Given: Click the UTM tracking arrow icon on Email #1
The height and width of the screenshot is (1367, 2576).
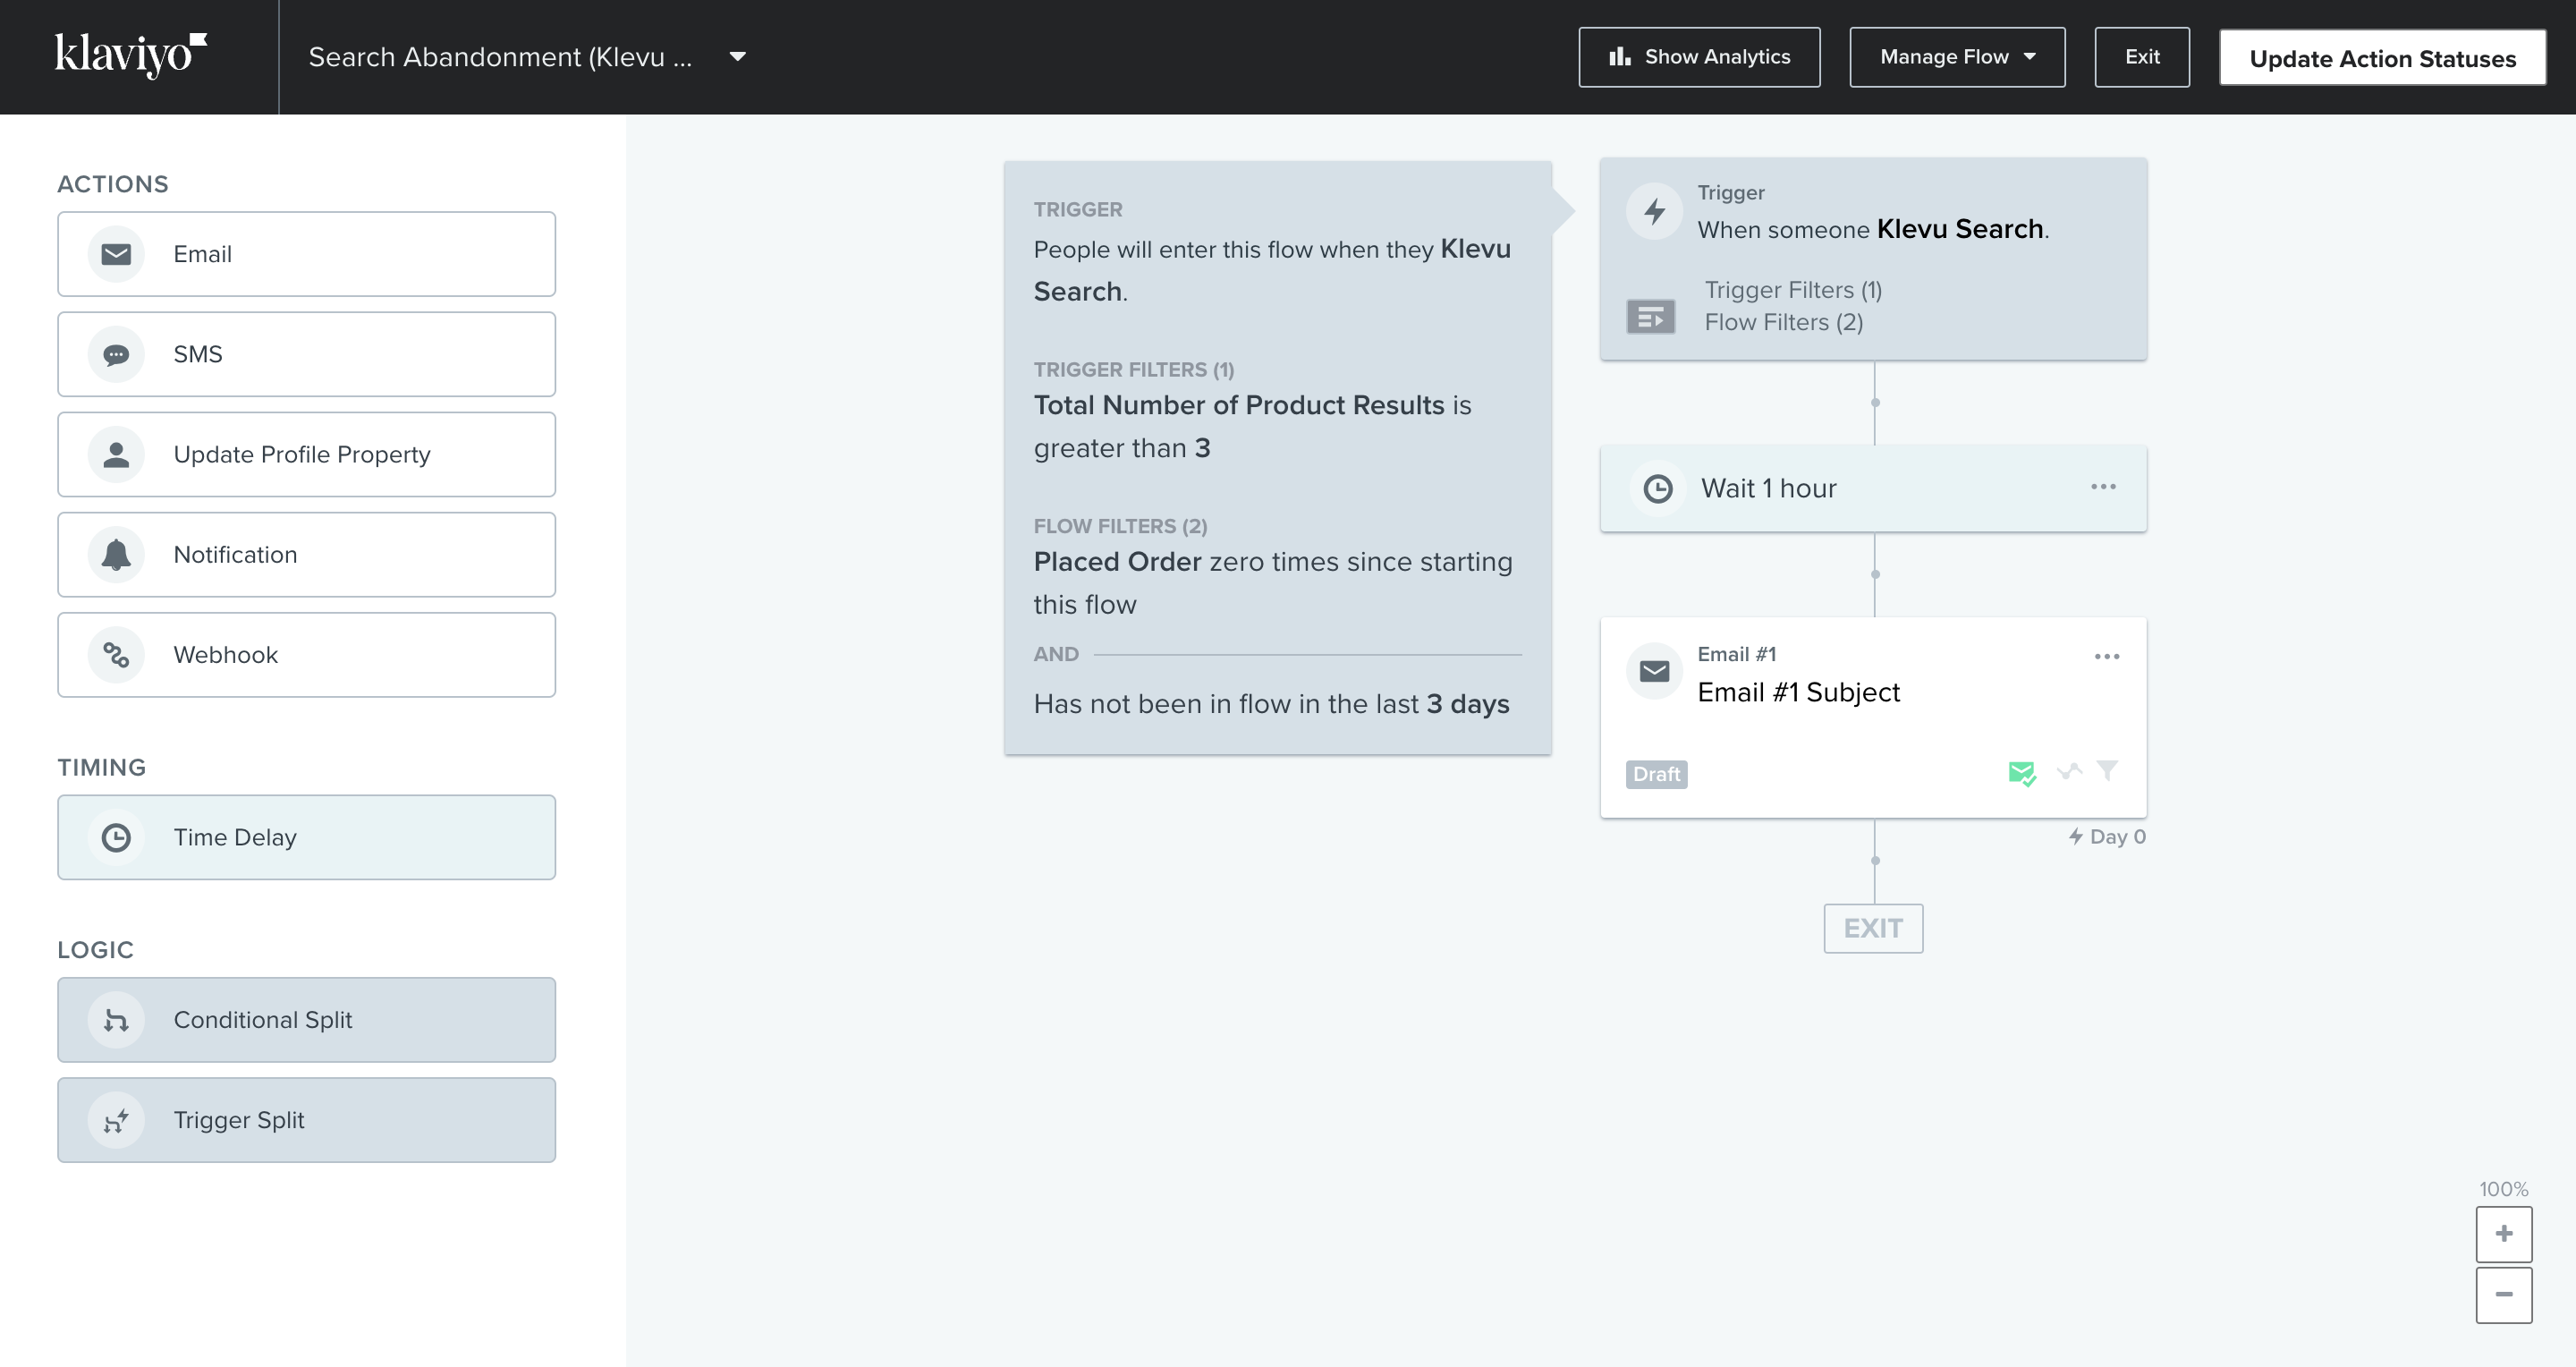Looking at the screenshot, I should pos(2069,771).
